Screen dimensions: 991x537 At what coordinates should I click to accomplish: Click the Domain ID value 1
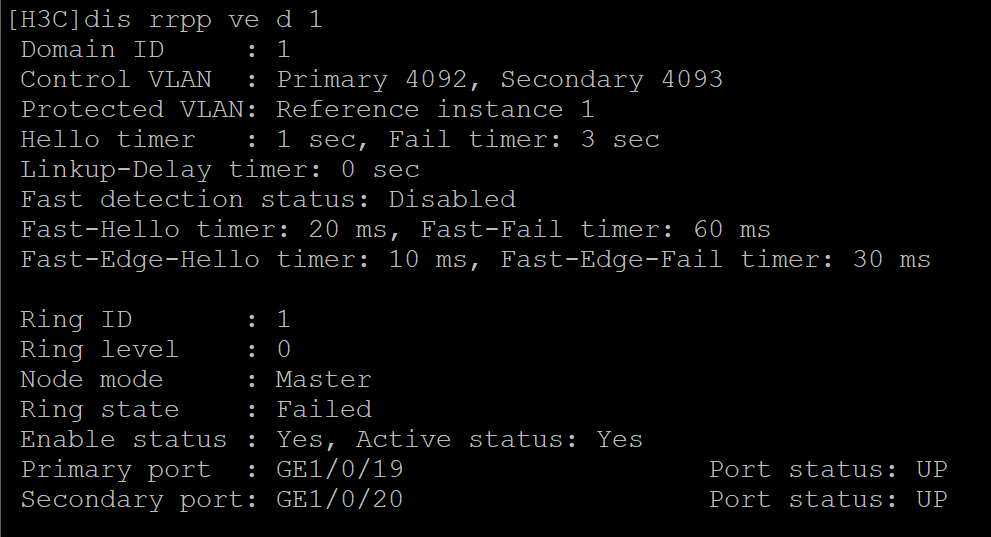click(x=283, y=49)
